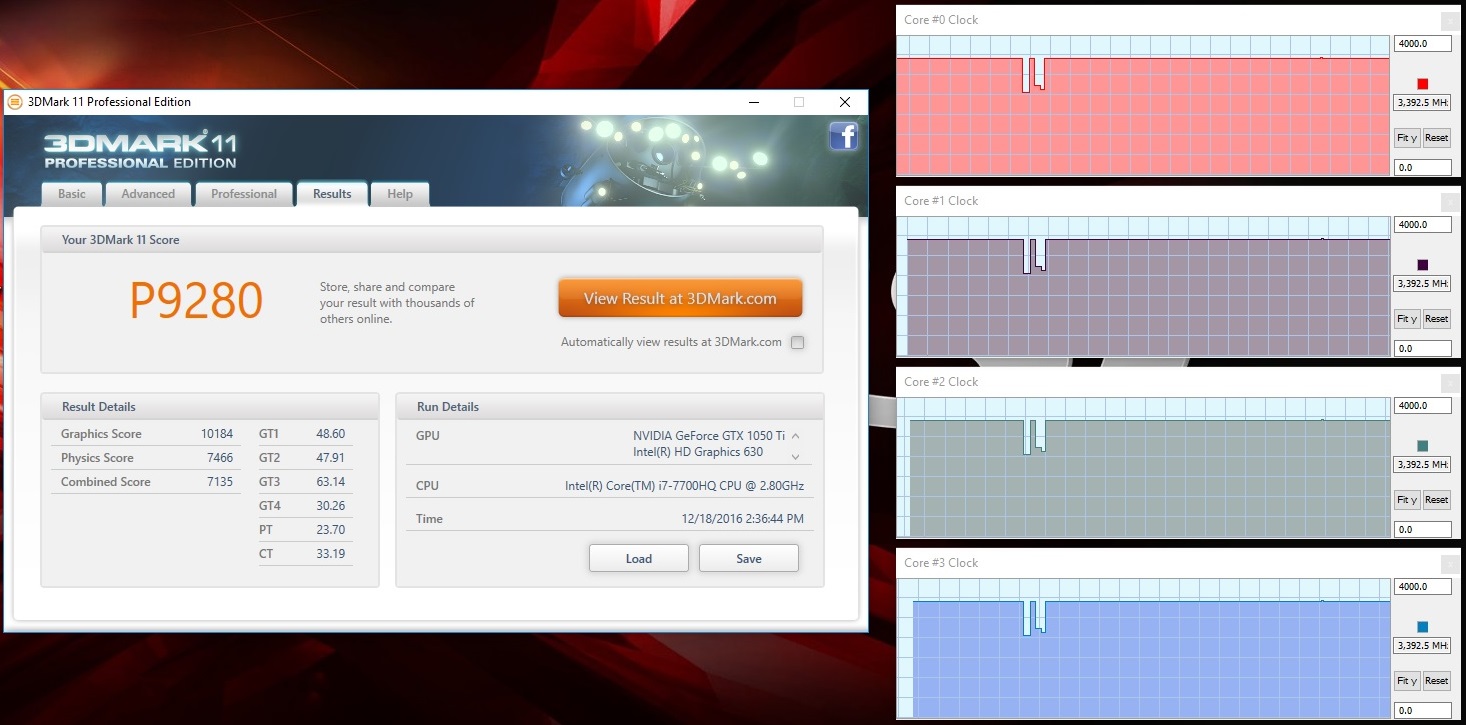1466x725 pixels.
Task: Open the Help tab
Action: point(400,194)
